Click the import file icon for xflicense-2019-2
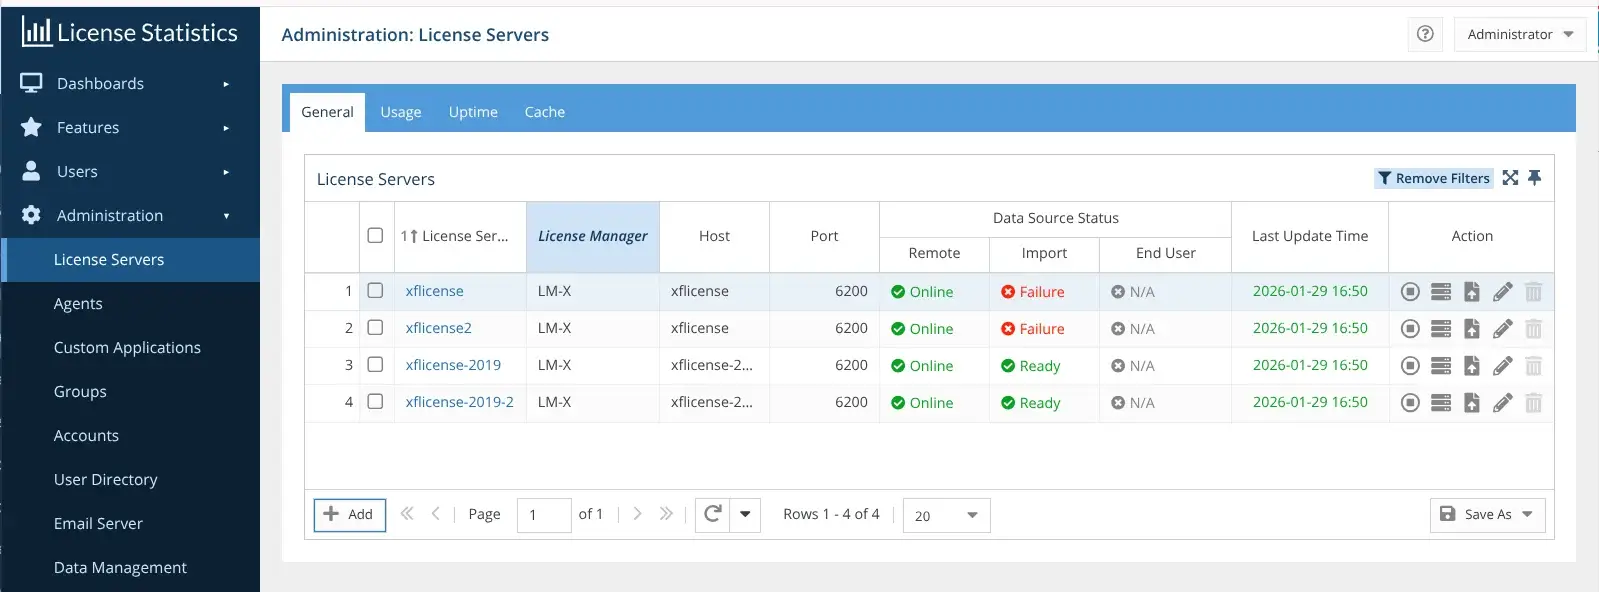1599x592 pixels. pyautogui.click(x=1472, y=403)
